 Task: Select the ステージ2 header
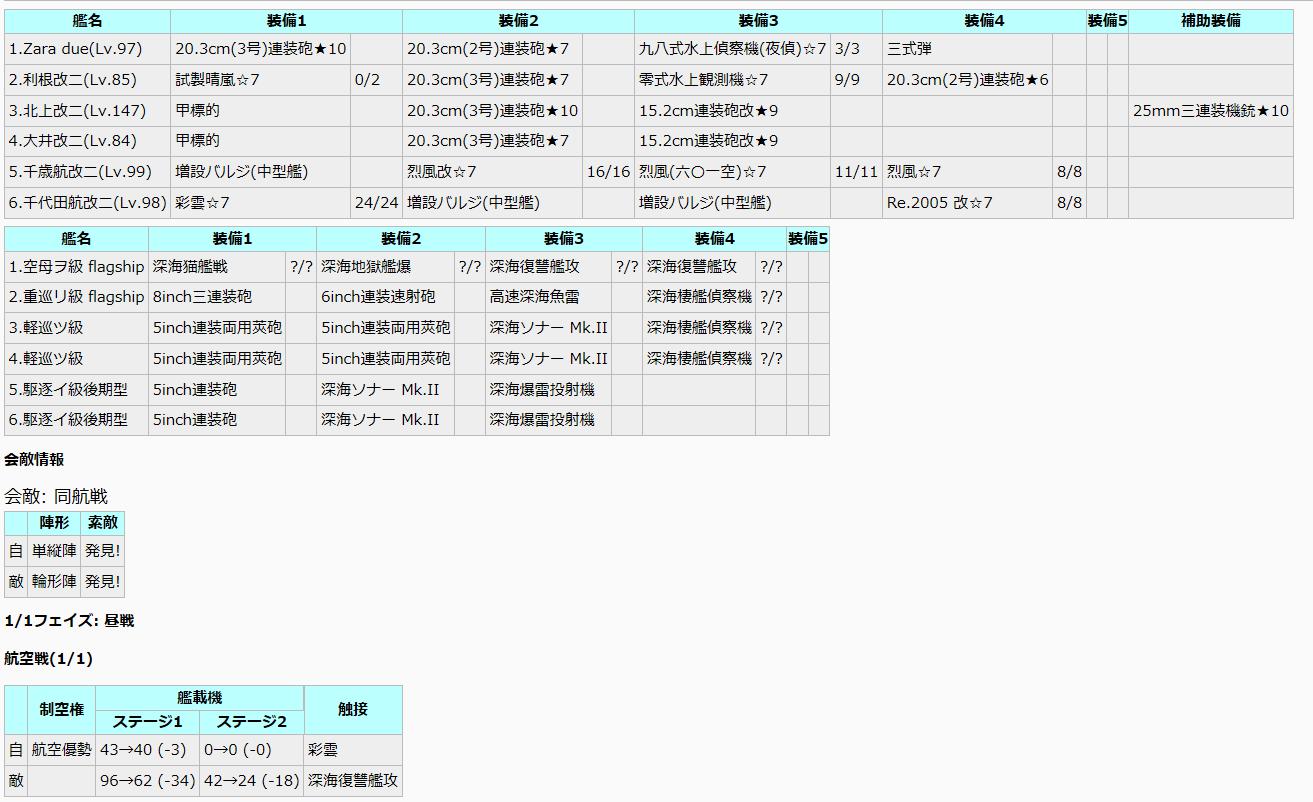[x=252, y=723]
